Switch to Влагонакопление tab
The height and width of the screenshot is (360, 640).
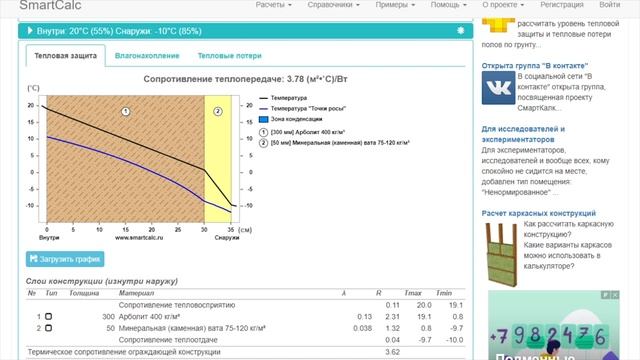tap(147, 56)
